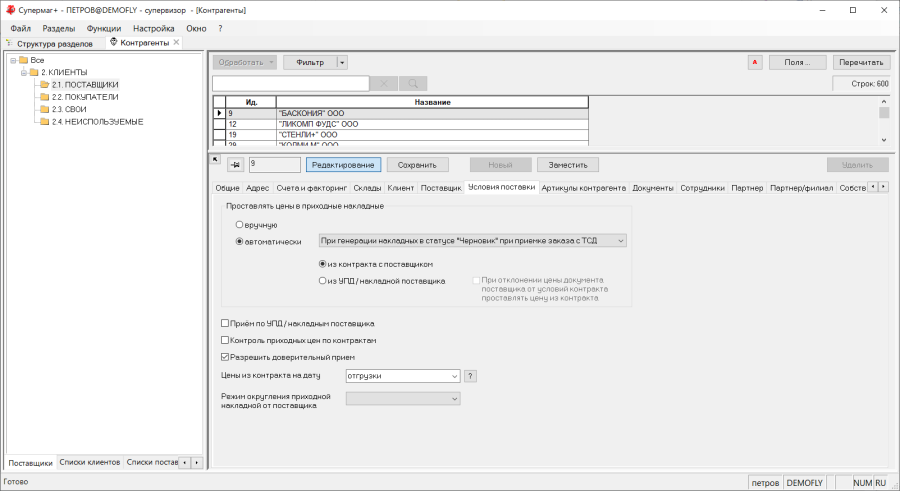The width and height of the screenshot is (900, 491).
Task: Close the Контрагенты tab with its X
Action: [x=177, y=43]
